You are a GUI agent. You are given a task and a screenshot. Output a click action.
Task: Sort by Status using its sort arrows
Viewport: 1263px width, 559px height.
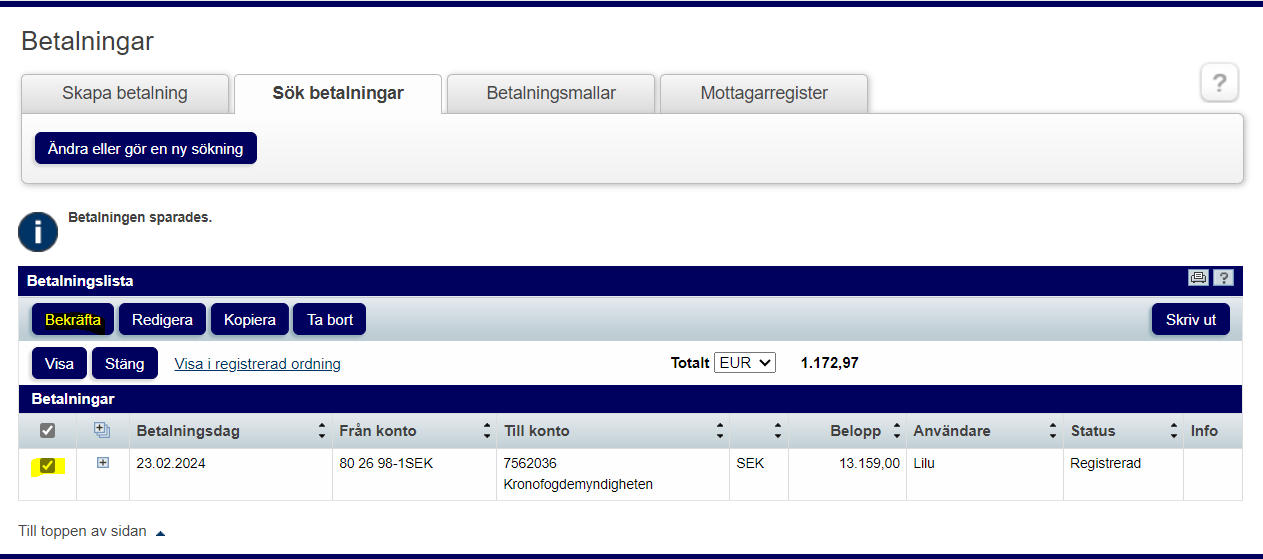pyautogui.click(x=1173, y=431)
